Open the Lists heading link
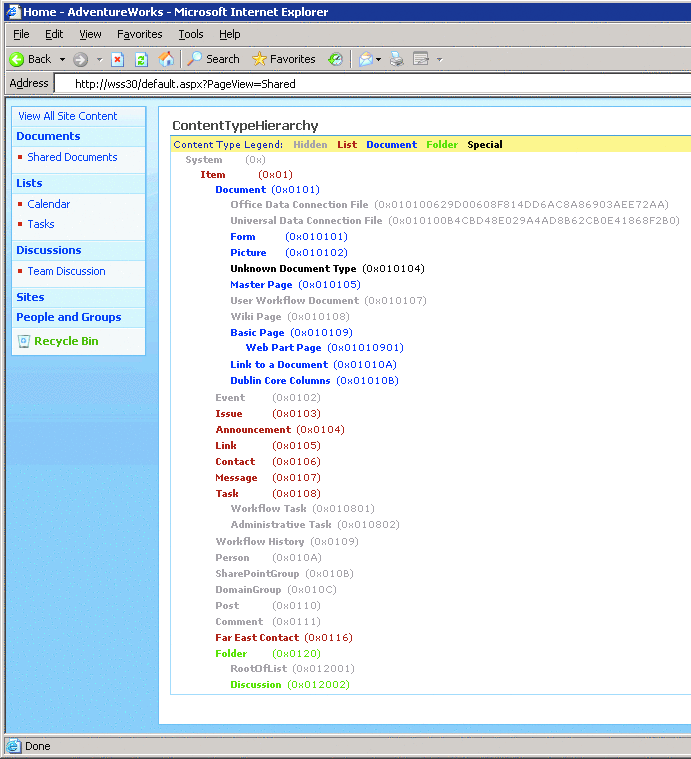The image size is (691, 759). tap(30, 183)
